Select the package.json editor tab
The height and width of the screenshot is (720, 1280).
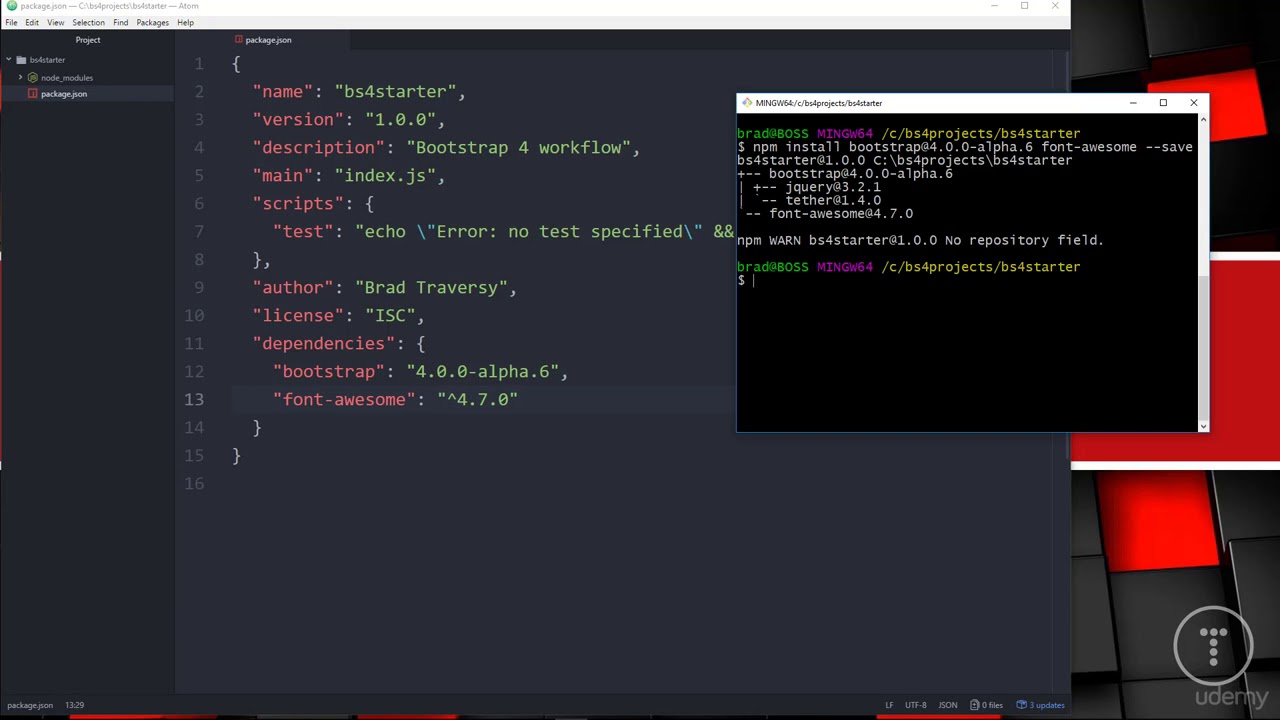[262, 40]
